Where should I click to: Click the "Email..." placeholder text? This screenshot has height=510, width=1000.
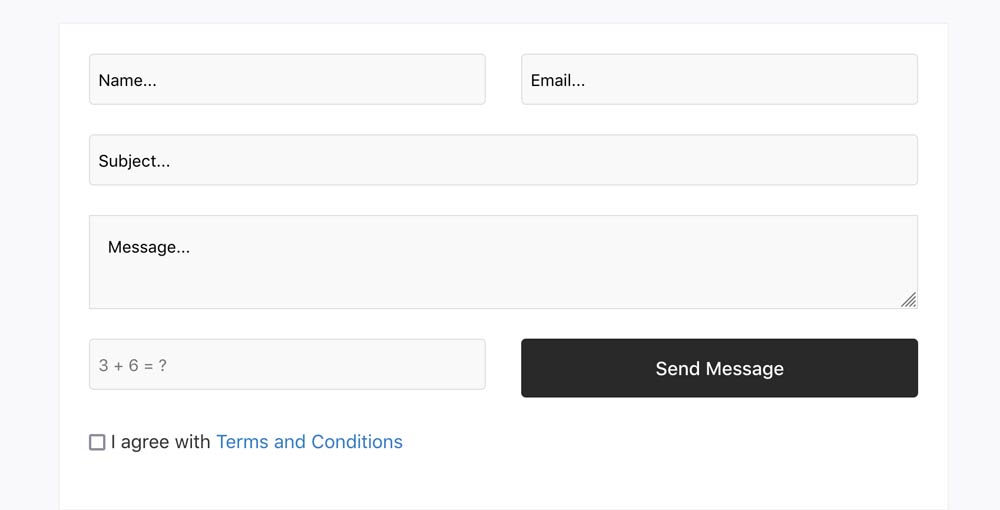pyautogui.click(x=558, y=81)
